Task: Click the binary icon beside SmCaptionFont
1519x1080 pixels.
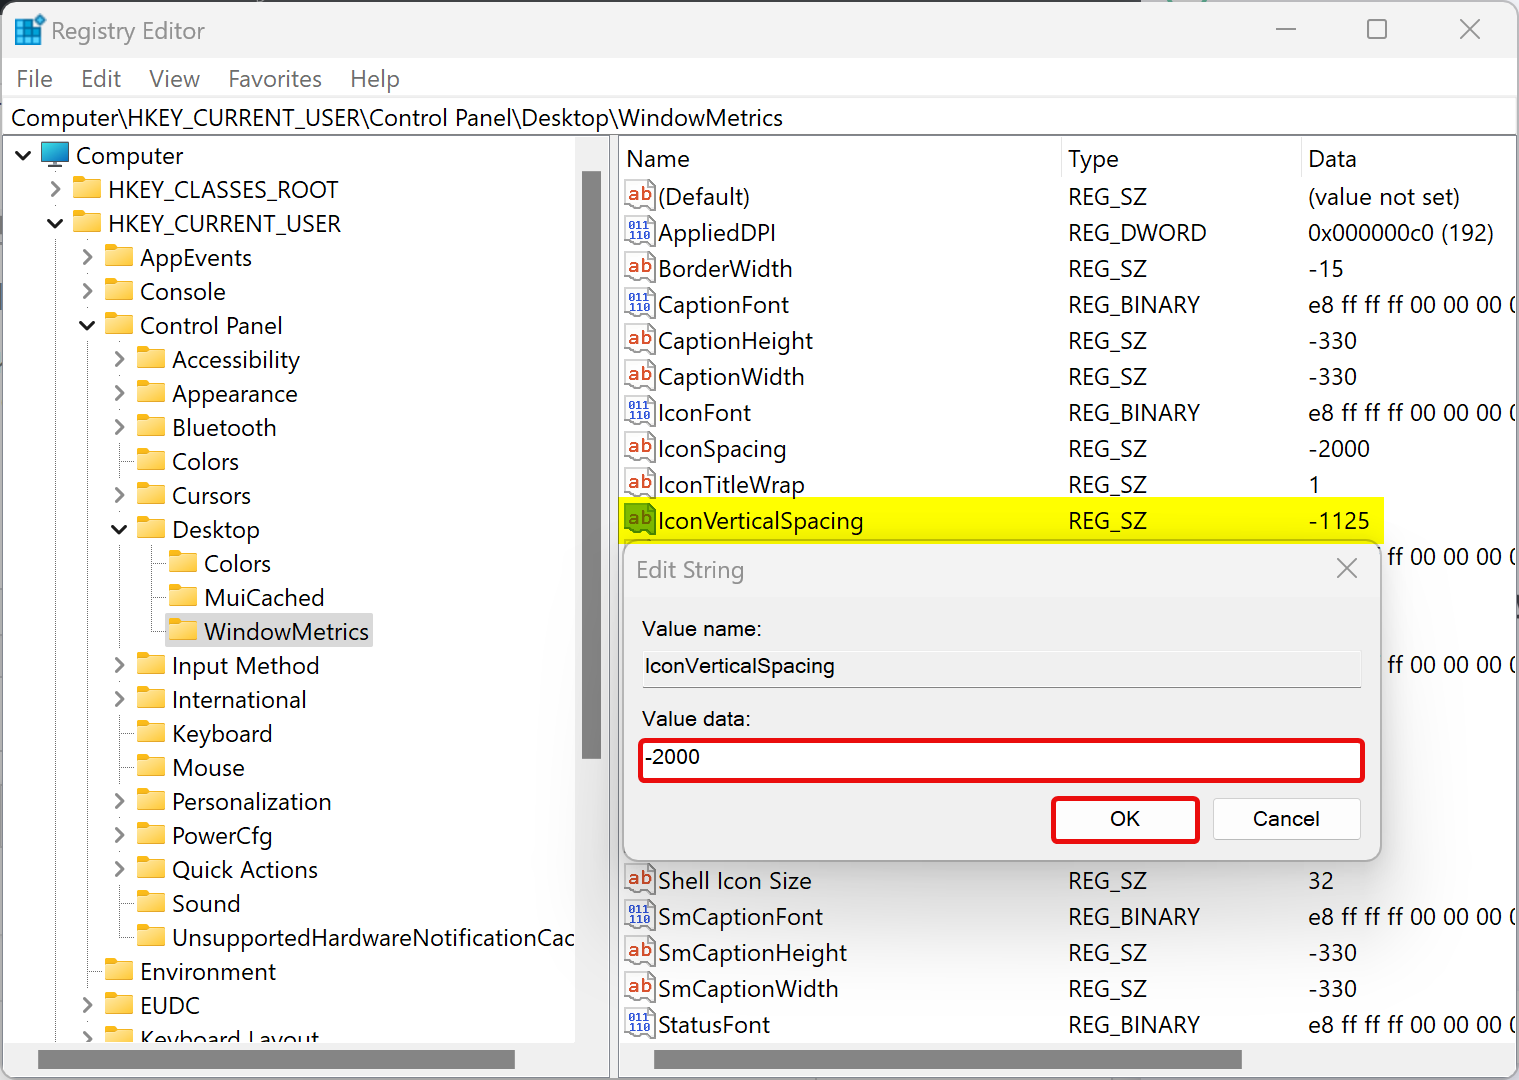Action: click(640, 915)
